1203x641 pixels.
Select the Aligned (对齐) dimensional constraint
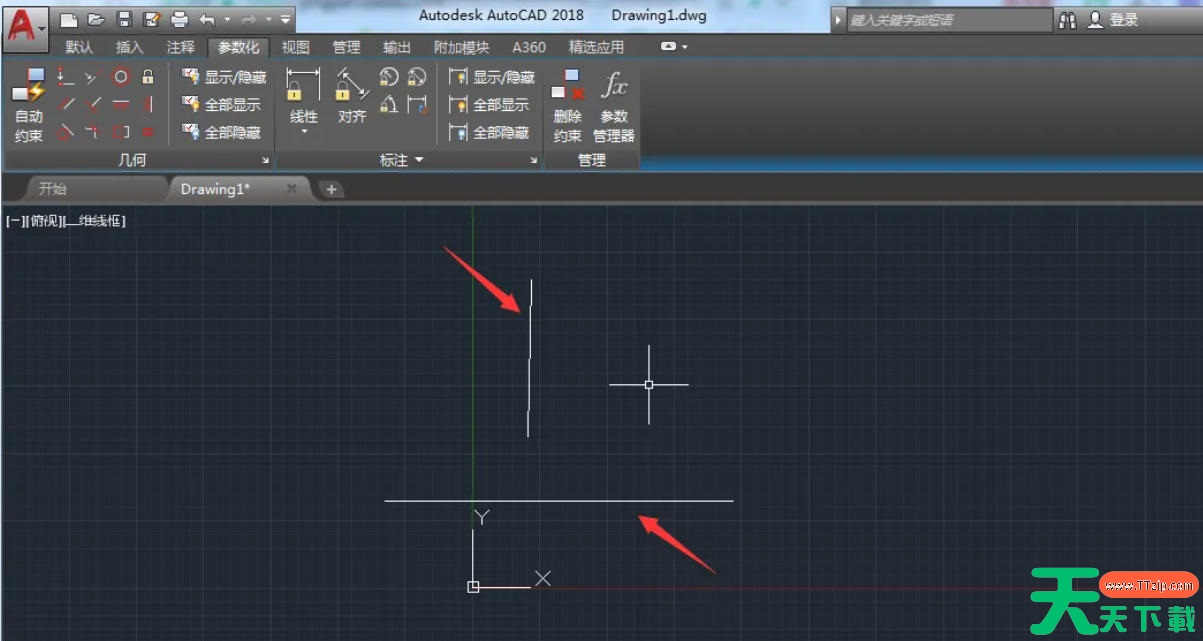[351, 98]
